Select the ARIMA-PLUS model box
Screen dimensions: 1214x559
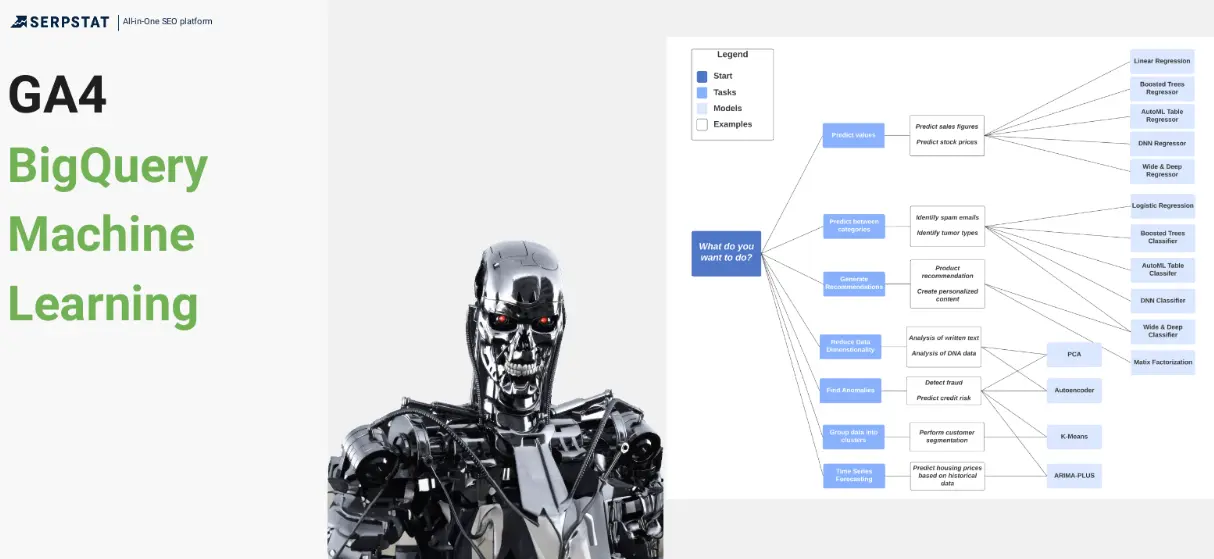(1074, 475)
